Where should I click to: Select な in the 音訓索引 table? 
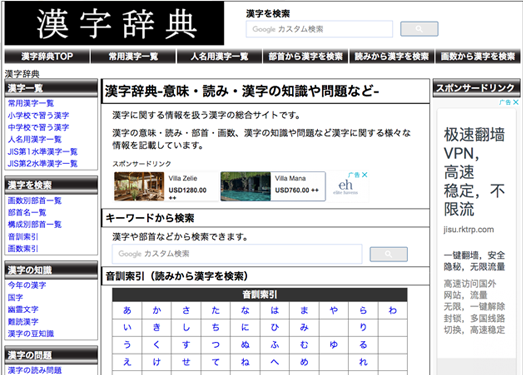(x=245, y=311)
